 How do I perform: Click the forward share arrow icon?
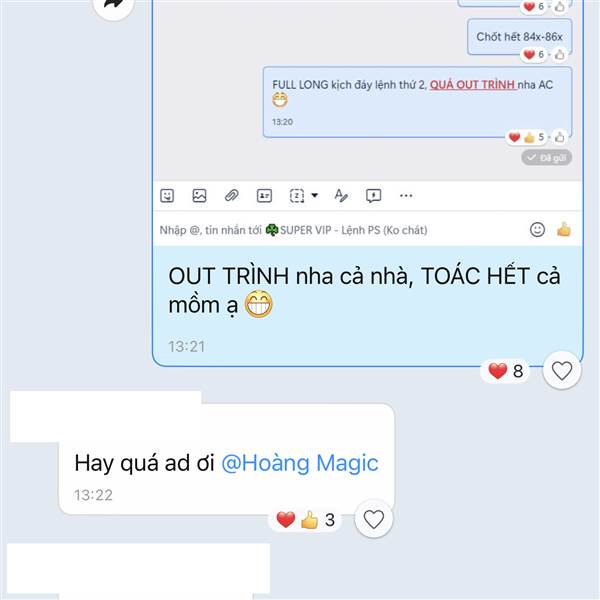point(113,5)
